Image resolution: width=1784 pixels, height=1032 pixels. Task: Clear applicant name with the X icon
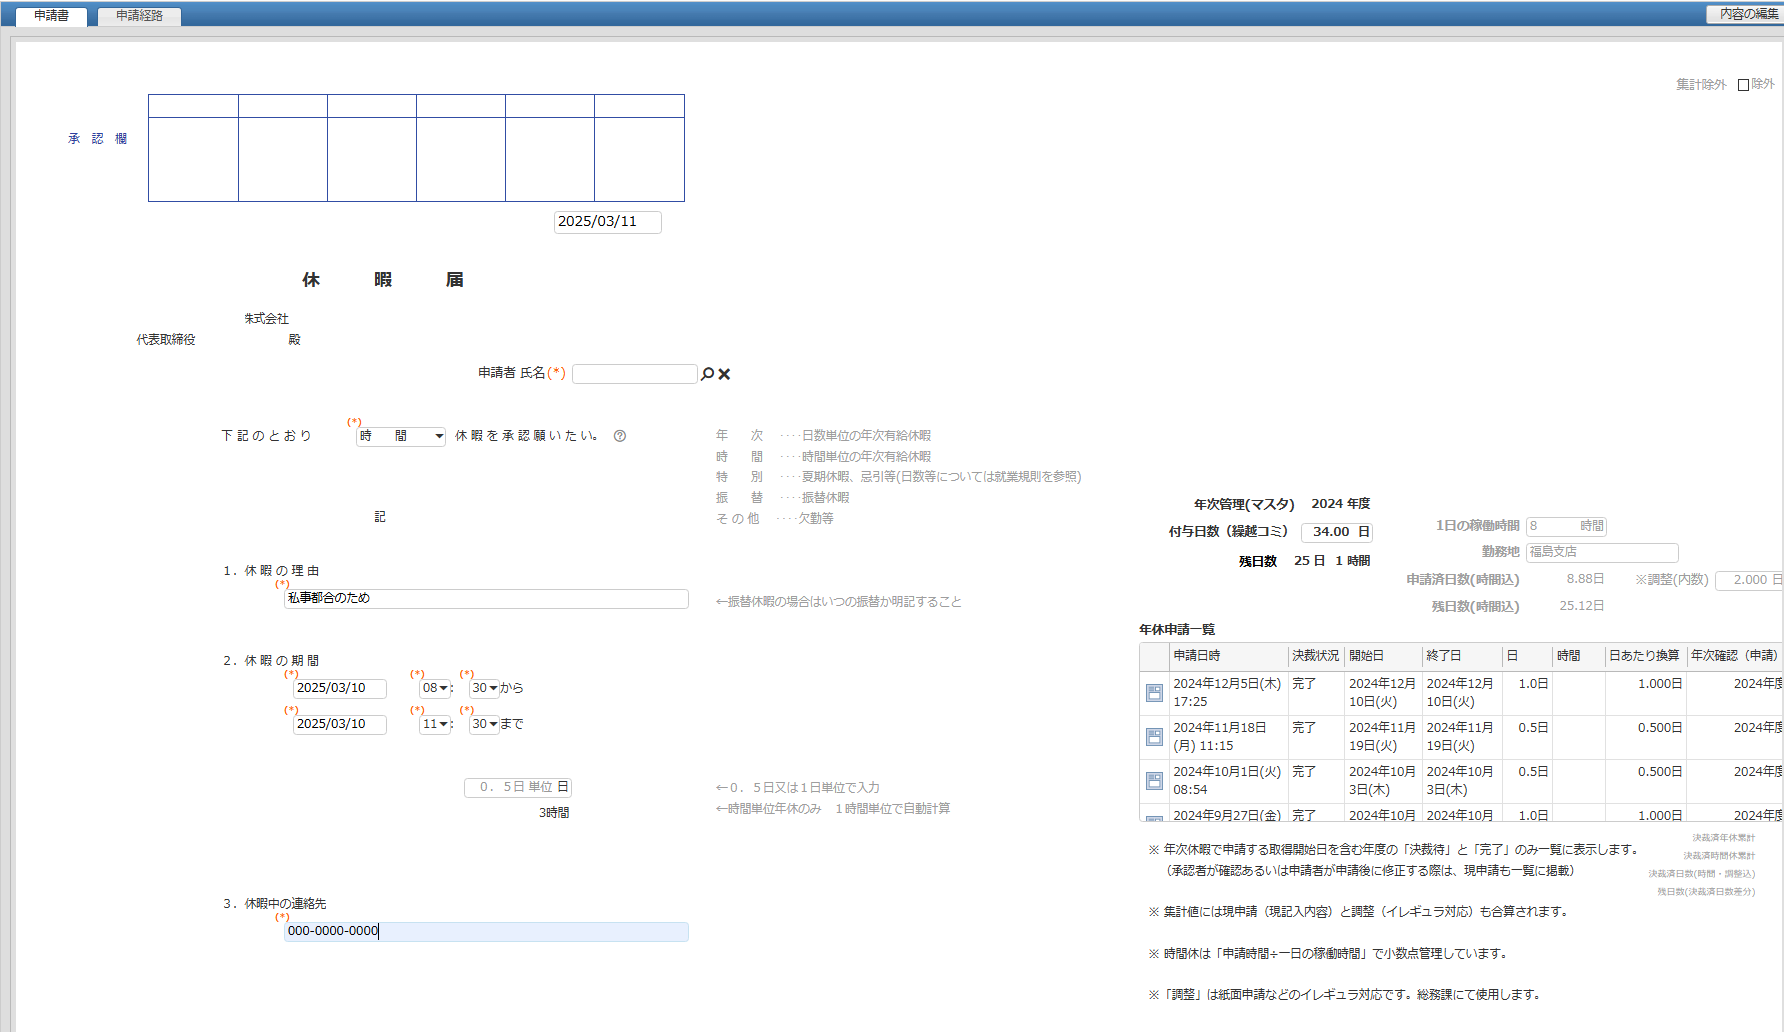725,374
